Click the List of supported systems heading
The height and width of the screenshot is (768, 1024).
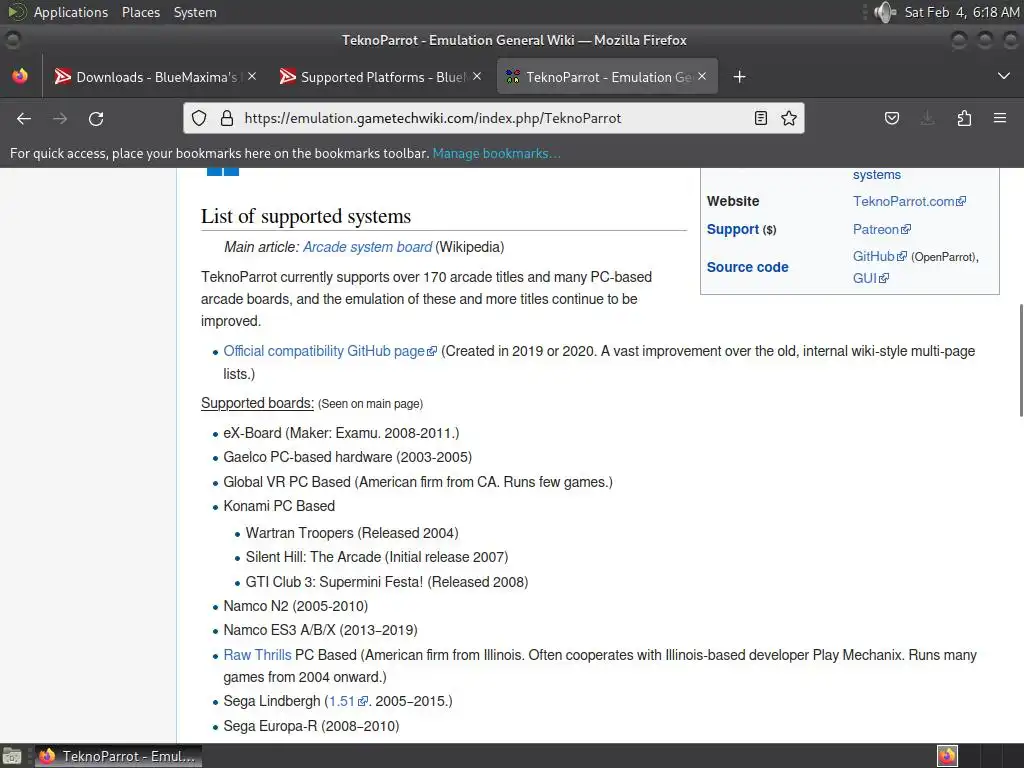tap(306, 216)
